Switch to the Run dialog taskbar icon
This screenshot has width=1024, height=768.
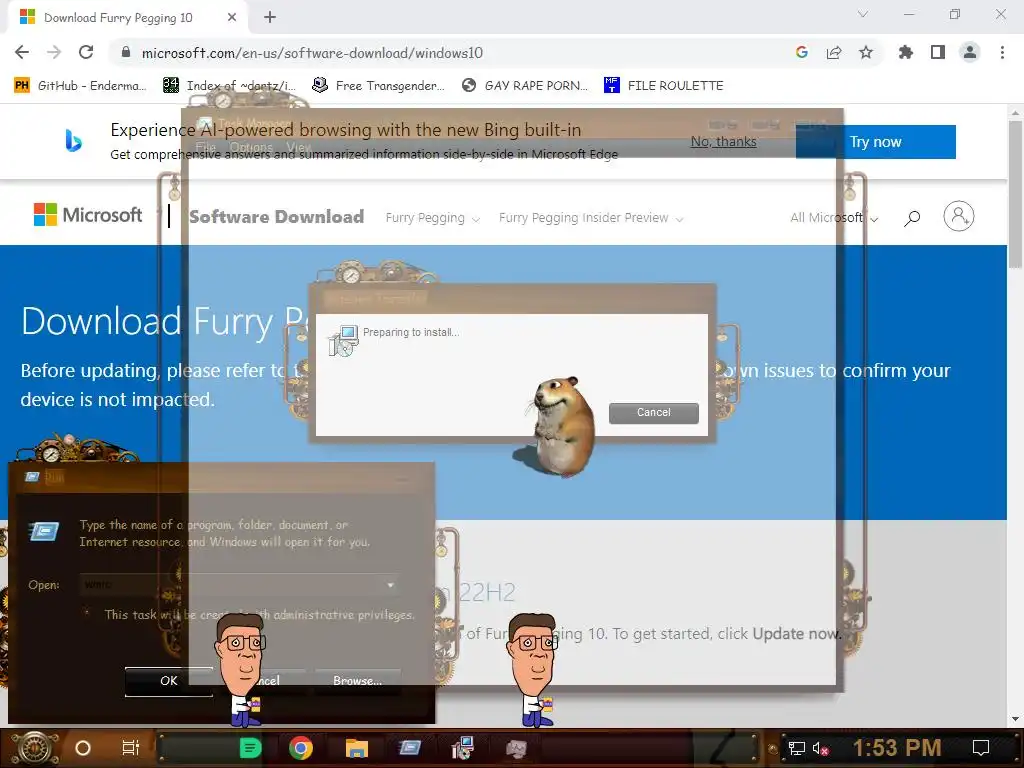click(409, 748)
